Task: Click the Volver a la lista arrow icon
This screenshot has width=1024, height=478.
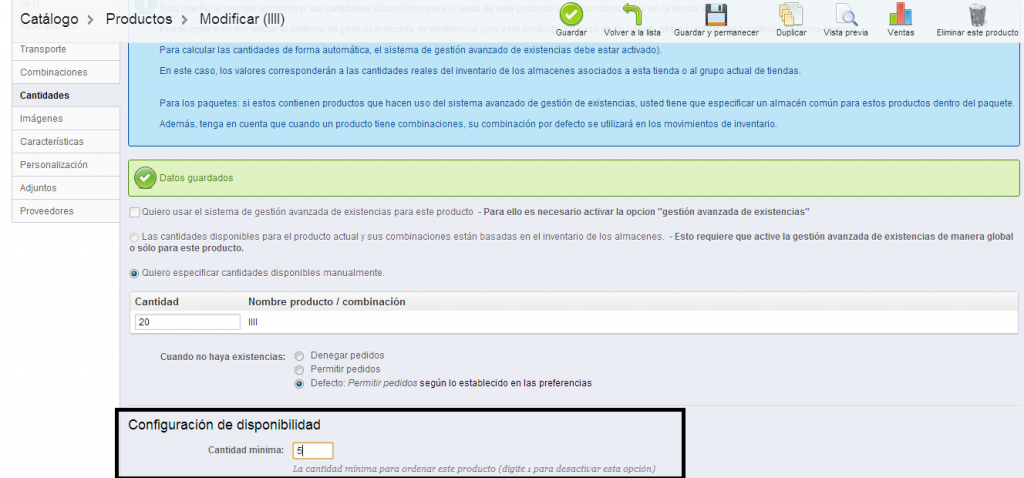Action: [631, 15]
